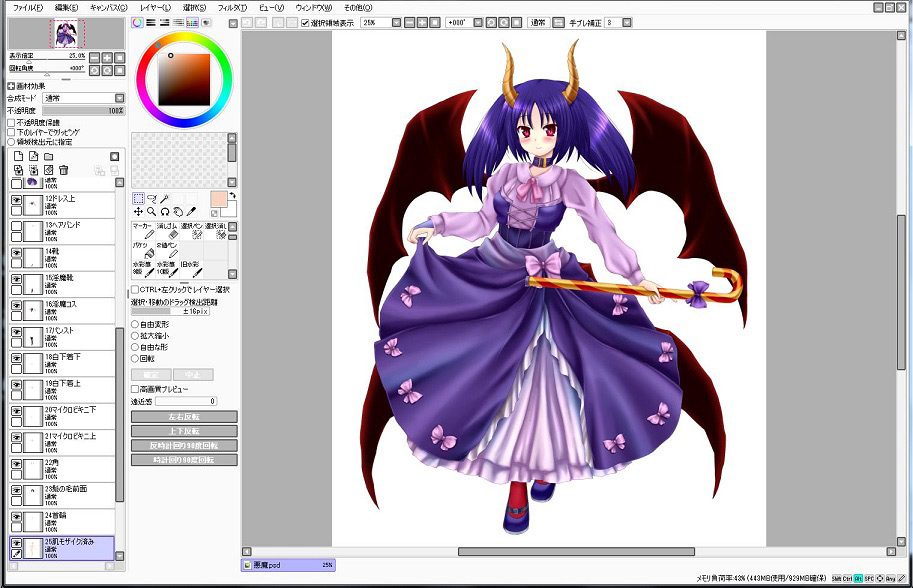Choose the マーカー (marker) brush
Image resolution: width=913 pixels, height=588 pixels.
[x=145, y=231]
